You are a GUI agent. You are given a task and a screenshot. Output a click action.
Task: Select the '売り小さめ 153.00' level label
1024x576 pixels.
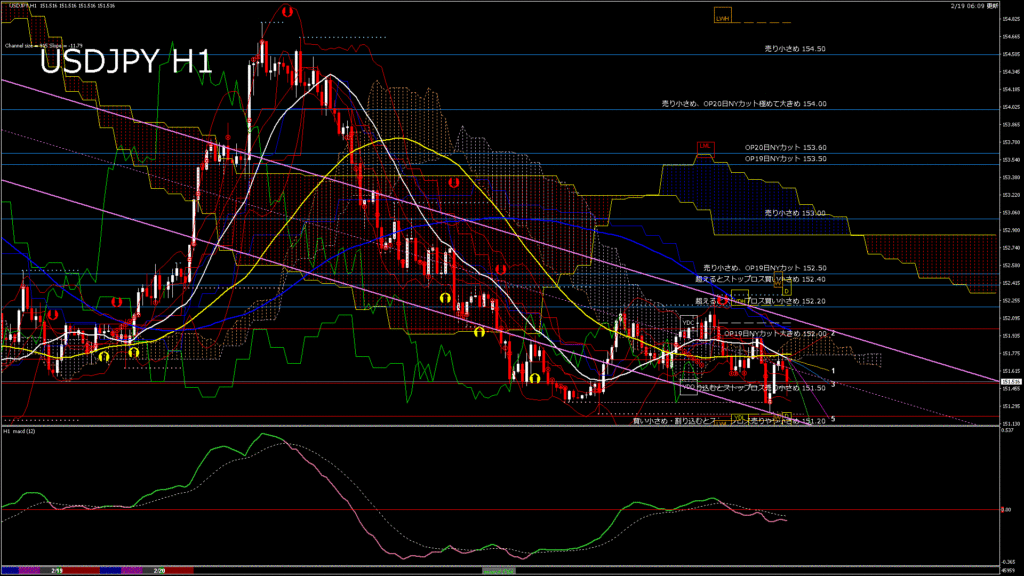click(795, 214)
